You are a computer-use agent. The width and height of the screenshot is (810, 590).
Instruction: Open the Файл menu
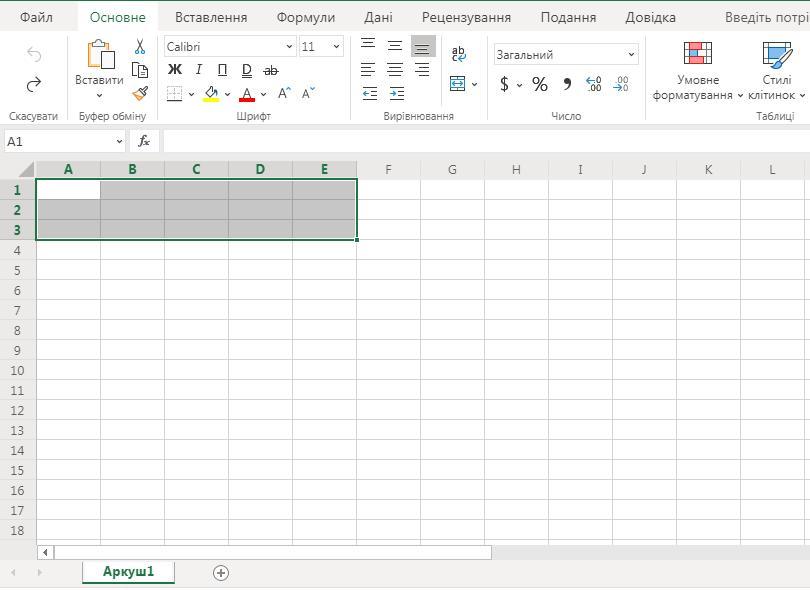36,17
